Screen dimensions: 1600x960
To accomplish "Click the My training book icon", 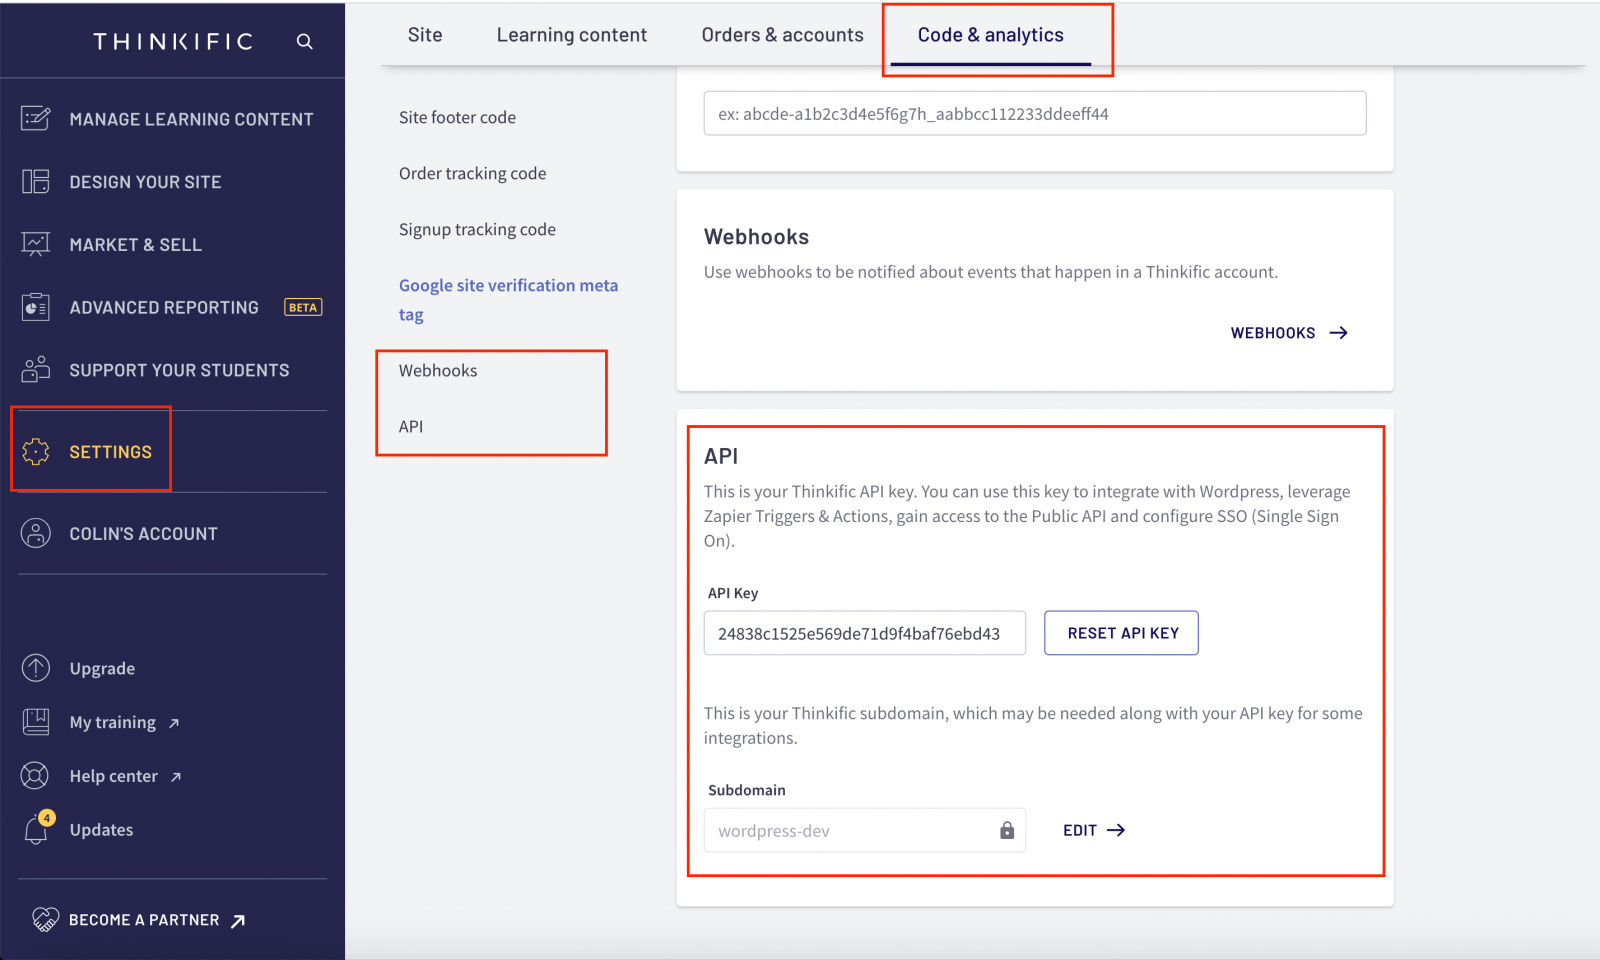I will [36, 722].
